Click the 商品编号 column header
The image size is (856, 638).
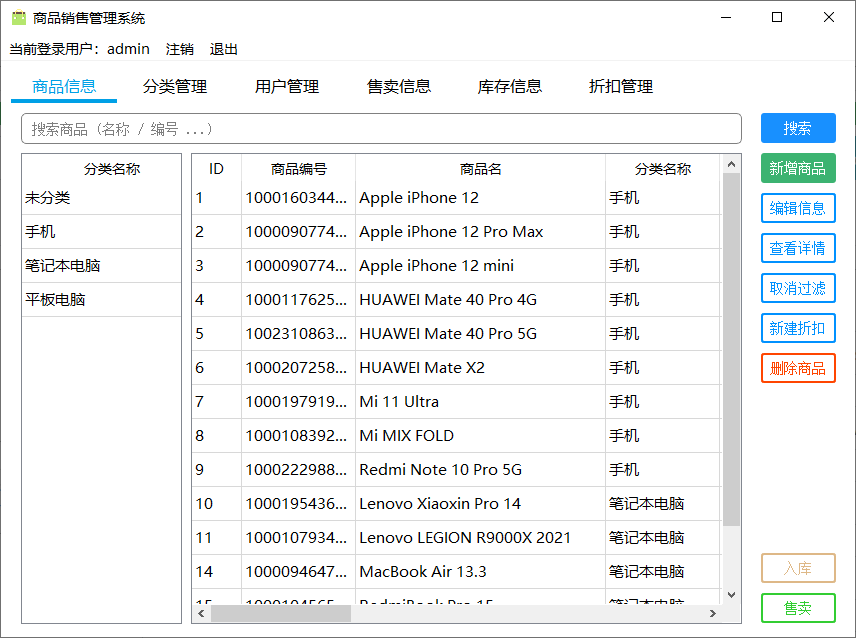tap(299, 169)
